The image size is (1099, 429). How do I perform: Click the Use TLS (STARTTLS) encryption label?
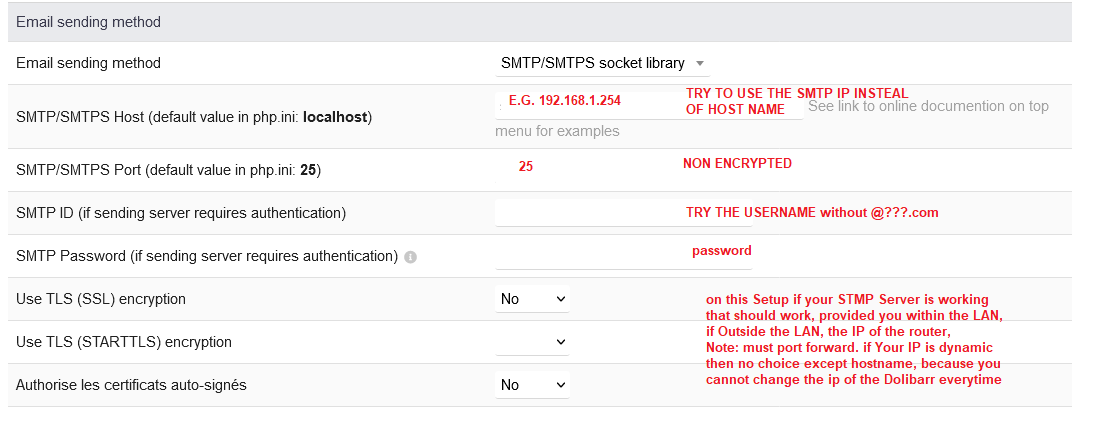tap(124, 342)
